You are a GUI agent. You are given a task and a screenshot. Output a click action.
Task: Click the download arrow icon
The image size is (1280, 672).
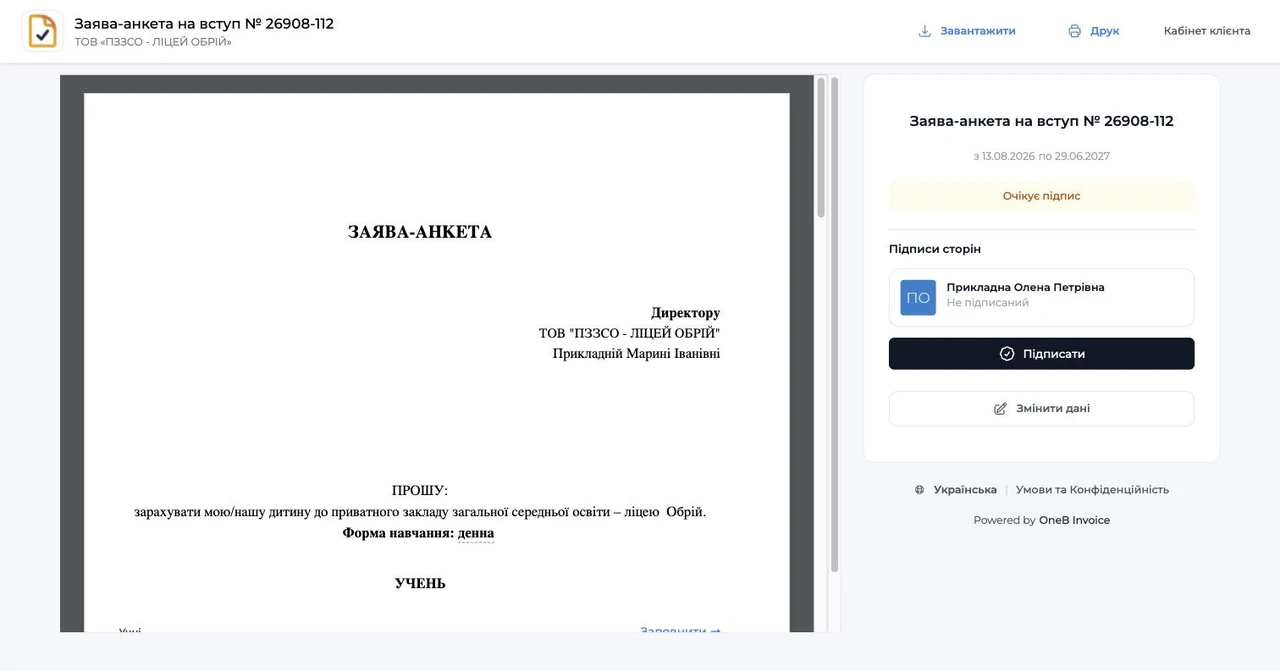click(925, 31)
